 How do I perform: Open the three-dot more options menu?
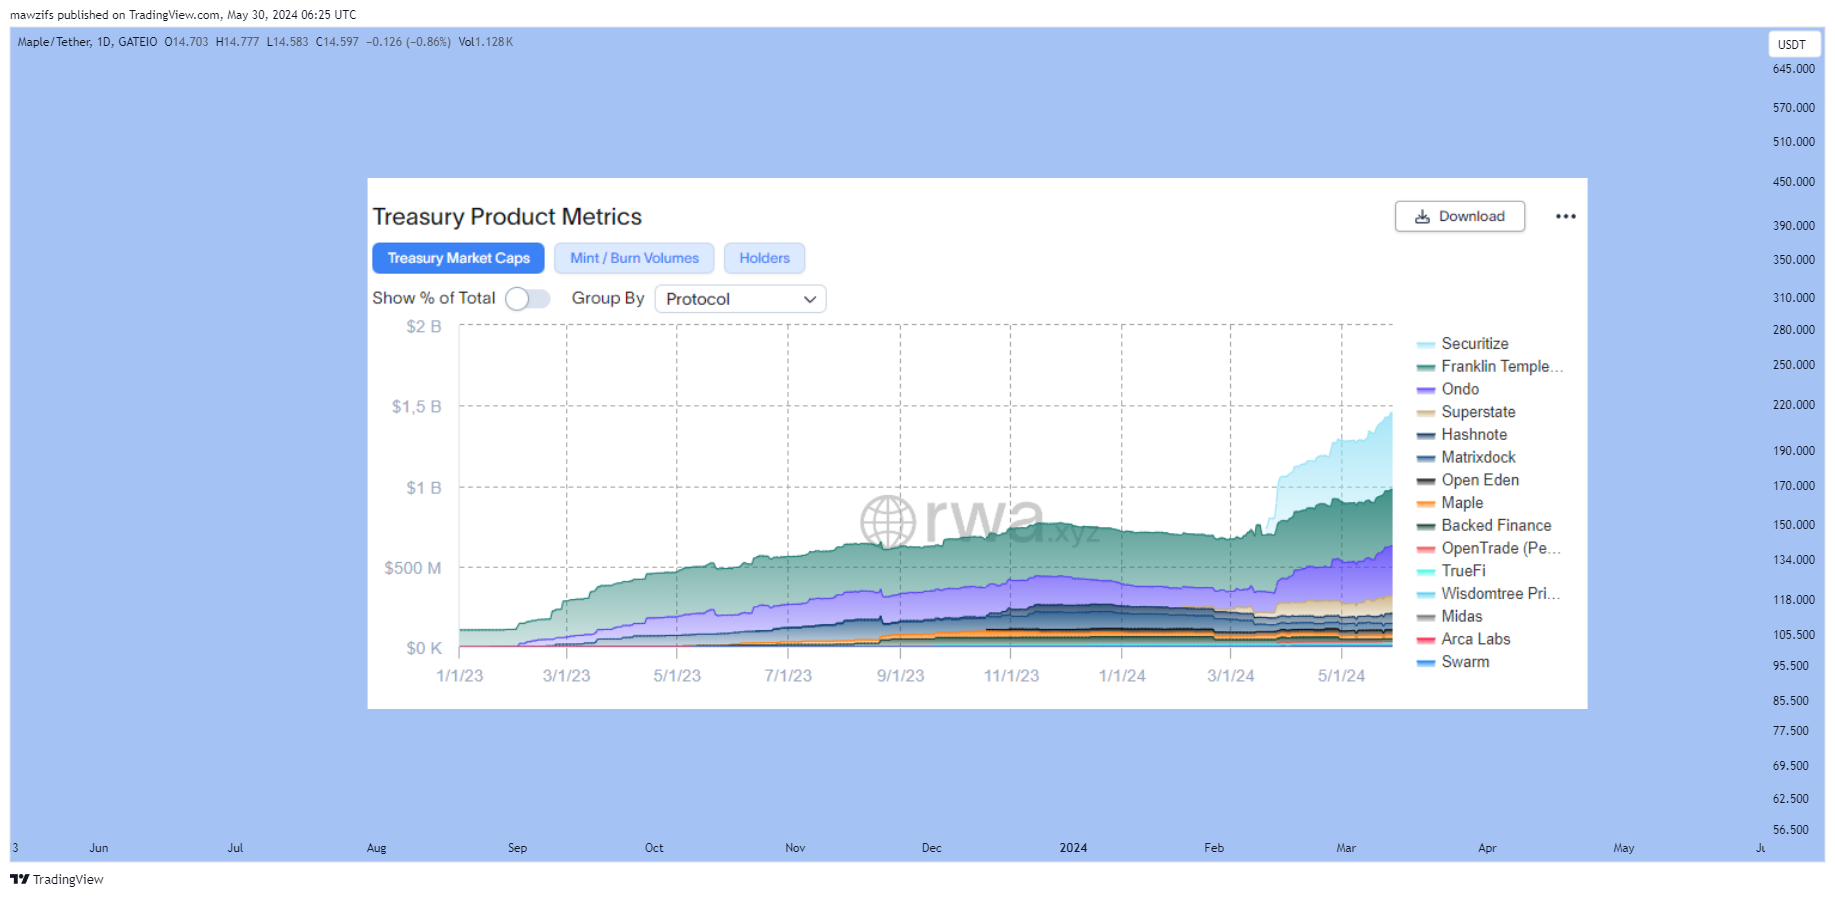click(1565, 216)
